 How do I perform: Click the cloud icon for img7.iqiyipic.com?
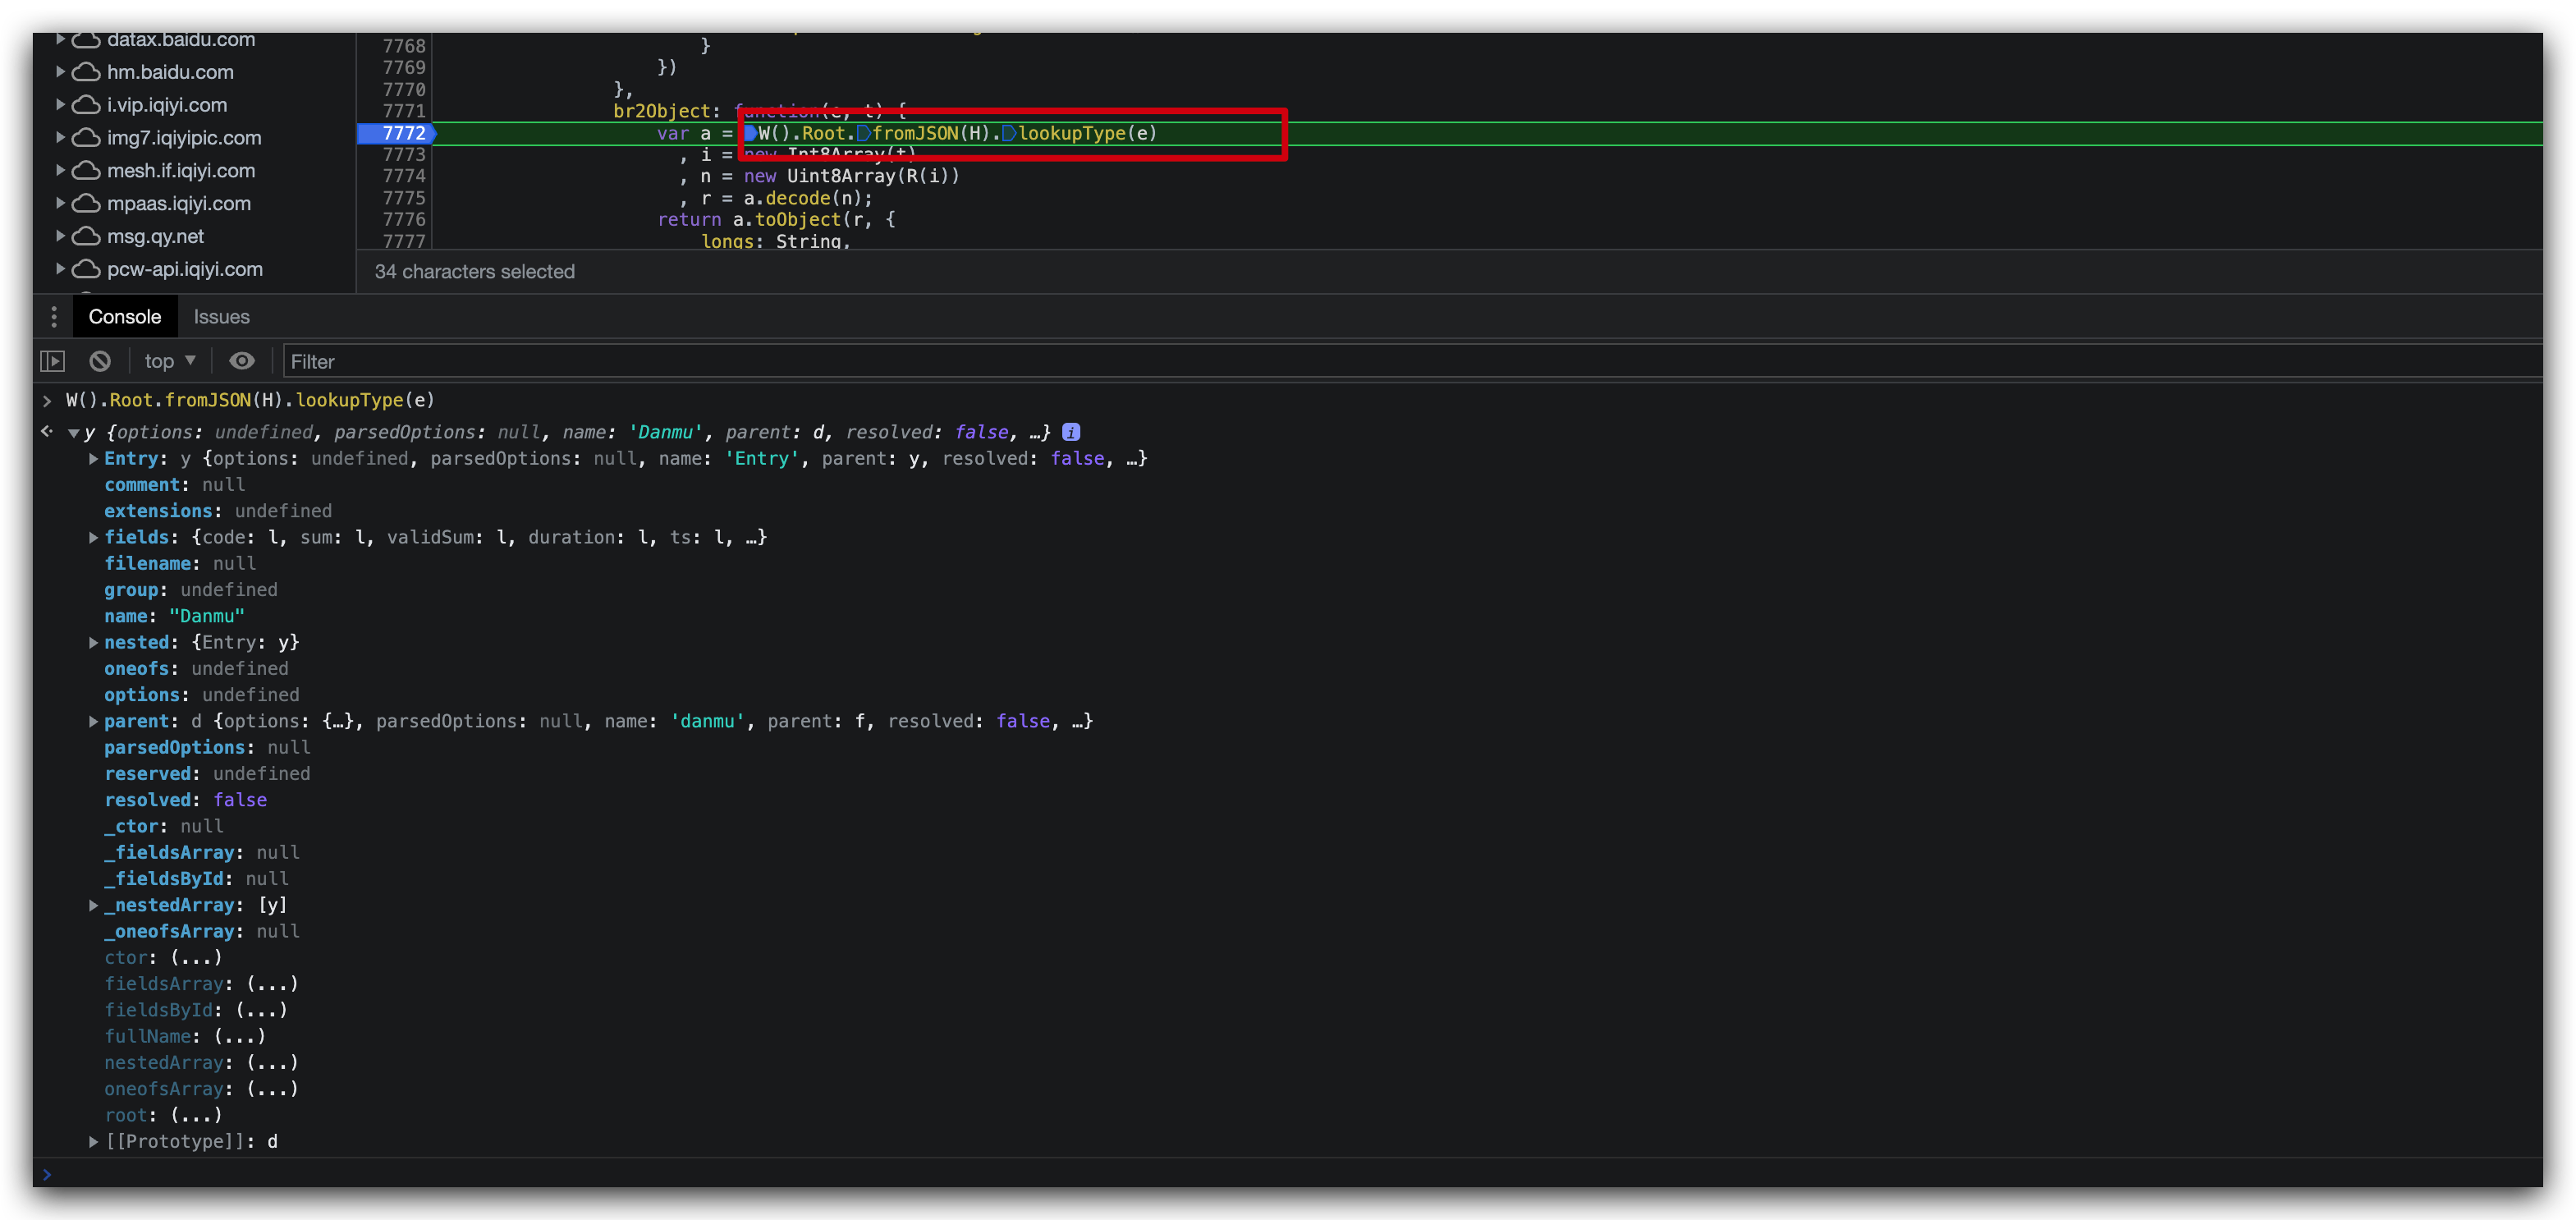87,138
